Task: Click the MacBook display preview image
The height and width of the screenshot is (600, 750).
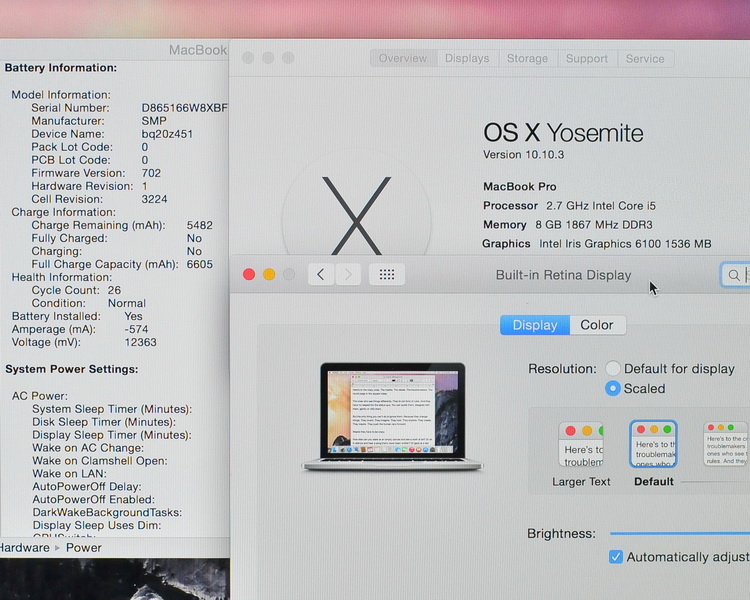Action: click(x=392, y=416)
